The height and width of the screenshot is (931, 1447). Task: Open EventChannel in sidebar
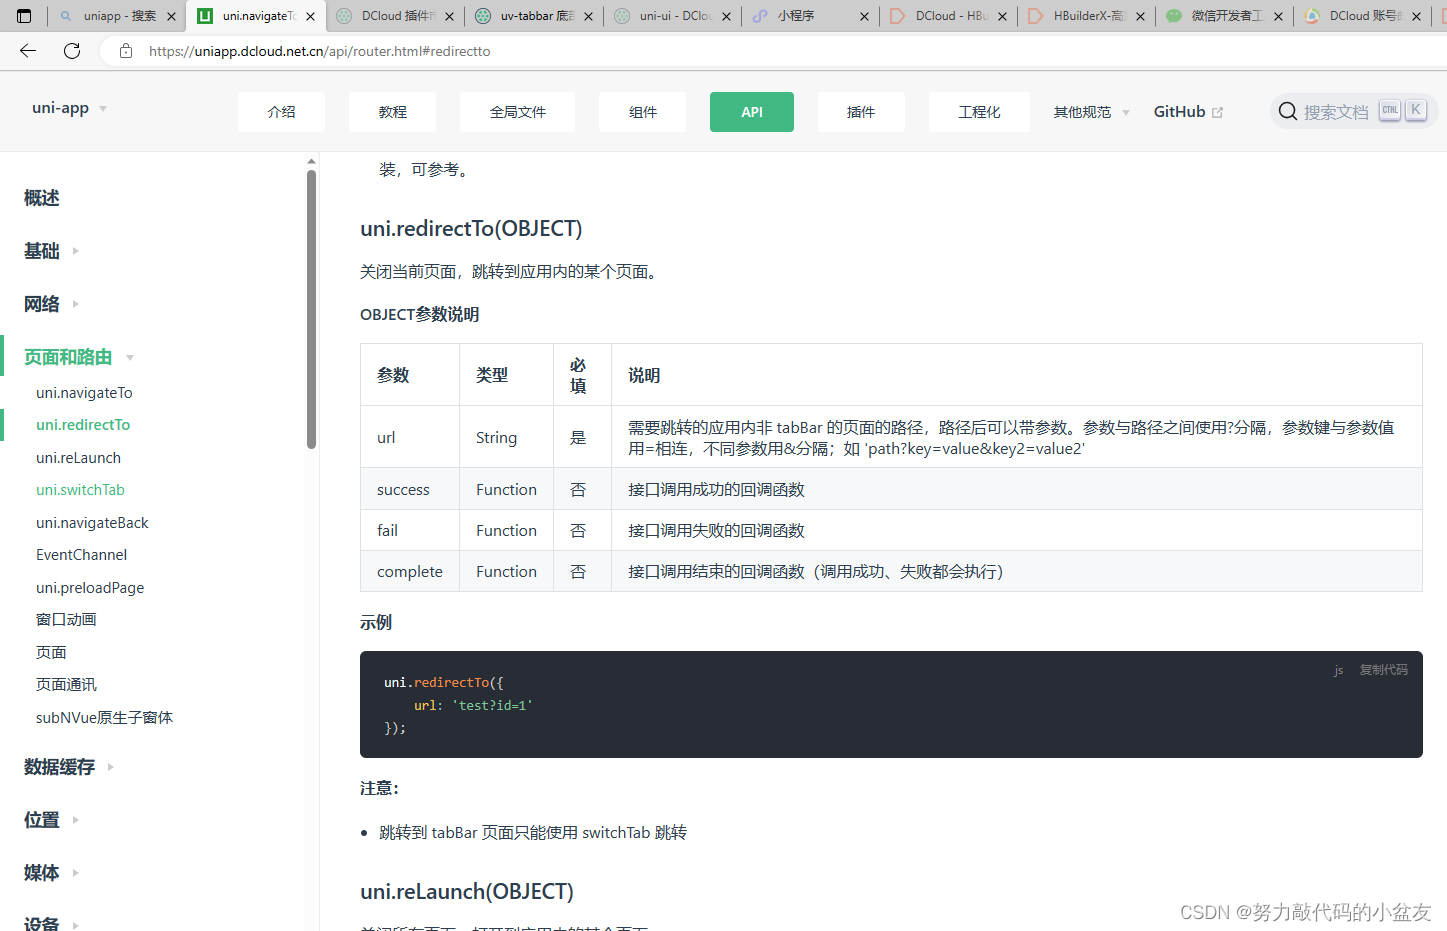81,555
